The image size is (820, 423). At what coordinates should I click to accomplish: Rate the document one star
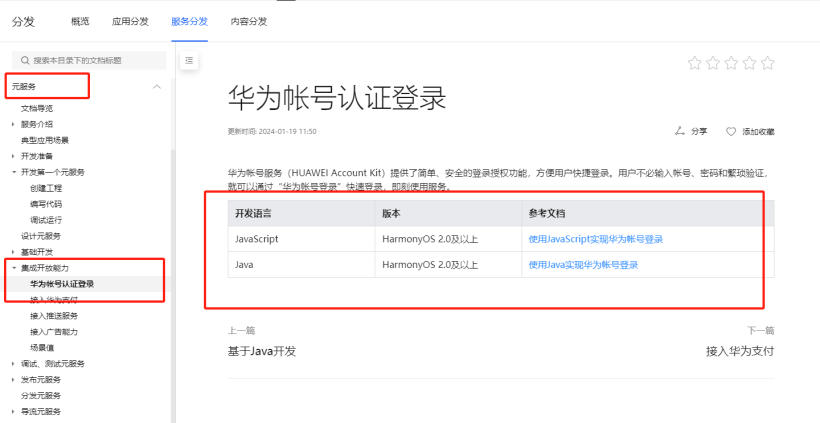click(x=694, y=63)
